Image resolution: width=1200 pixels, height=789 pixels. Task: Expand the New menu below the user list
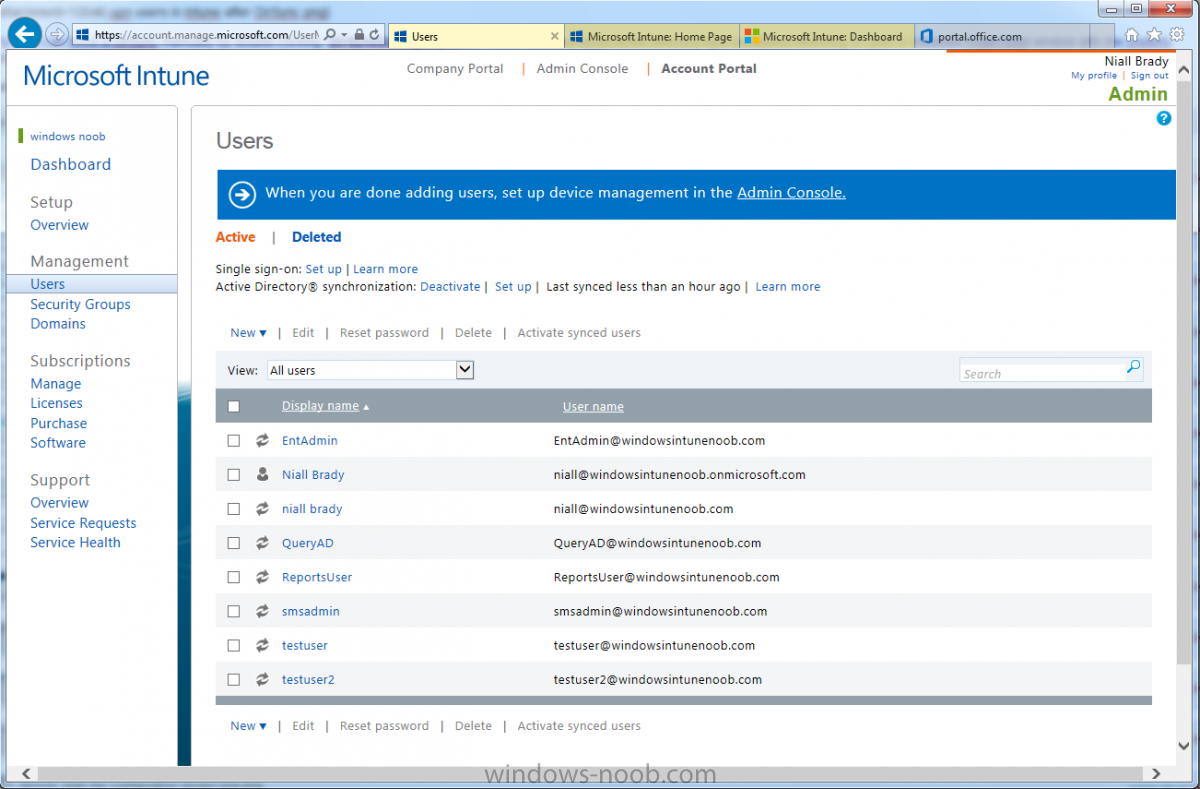tap(248, 726)
